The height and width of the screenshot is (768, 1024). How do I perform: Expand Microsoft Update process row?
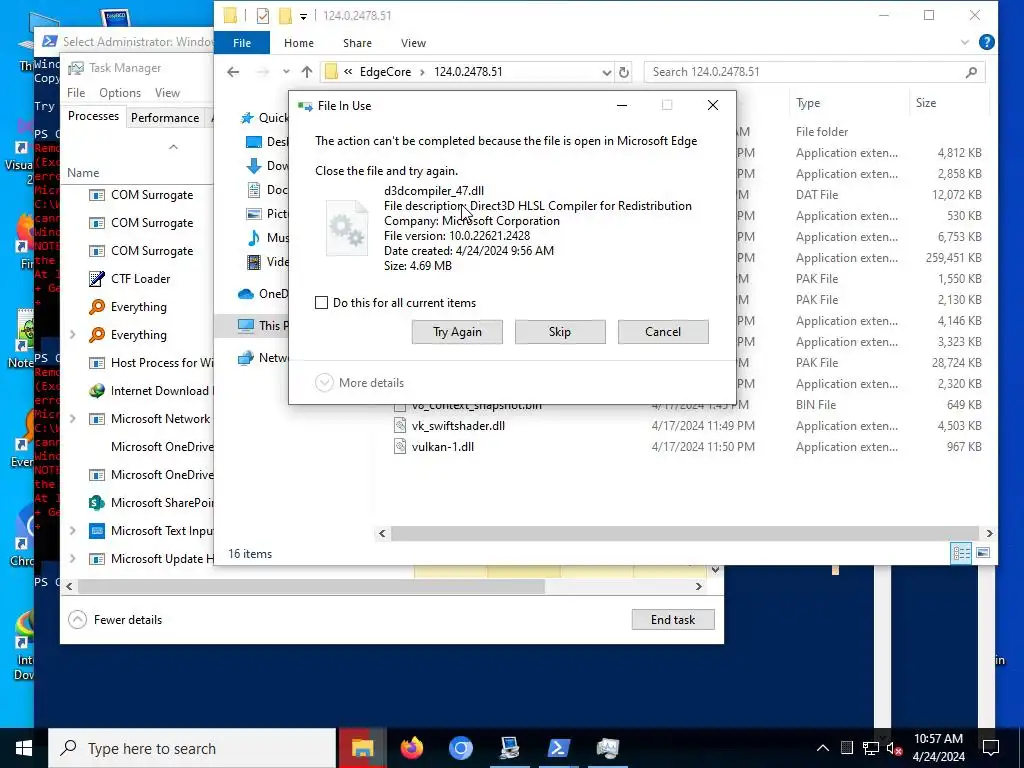point(72,559)
